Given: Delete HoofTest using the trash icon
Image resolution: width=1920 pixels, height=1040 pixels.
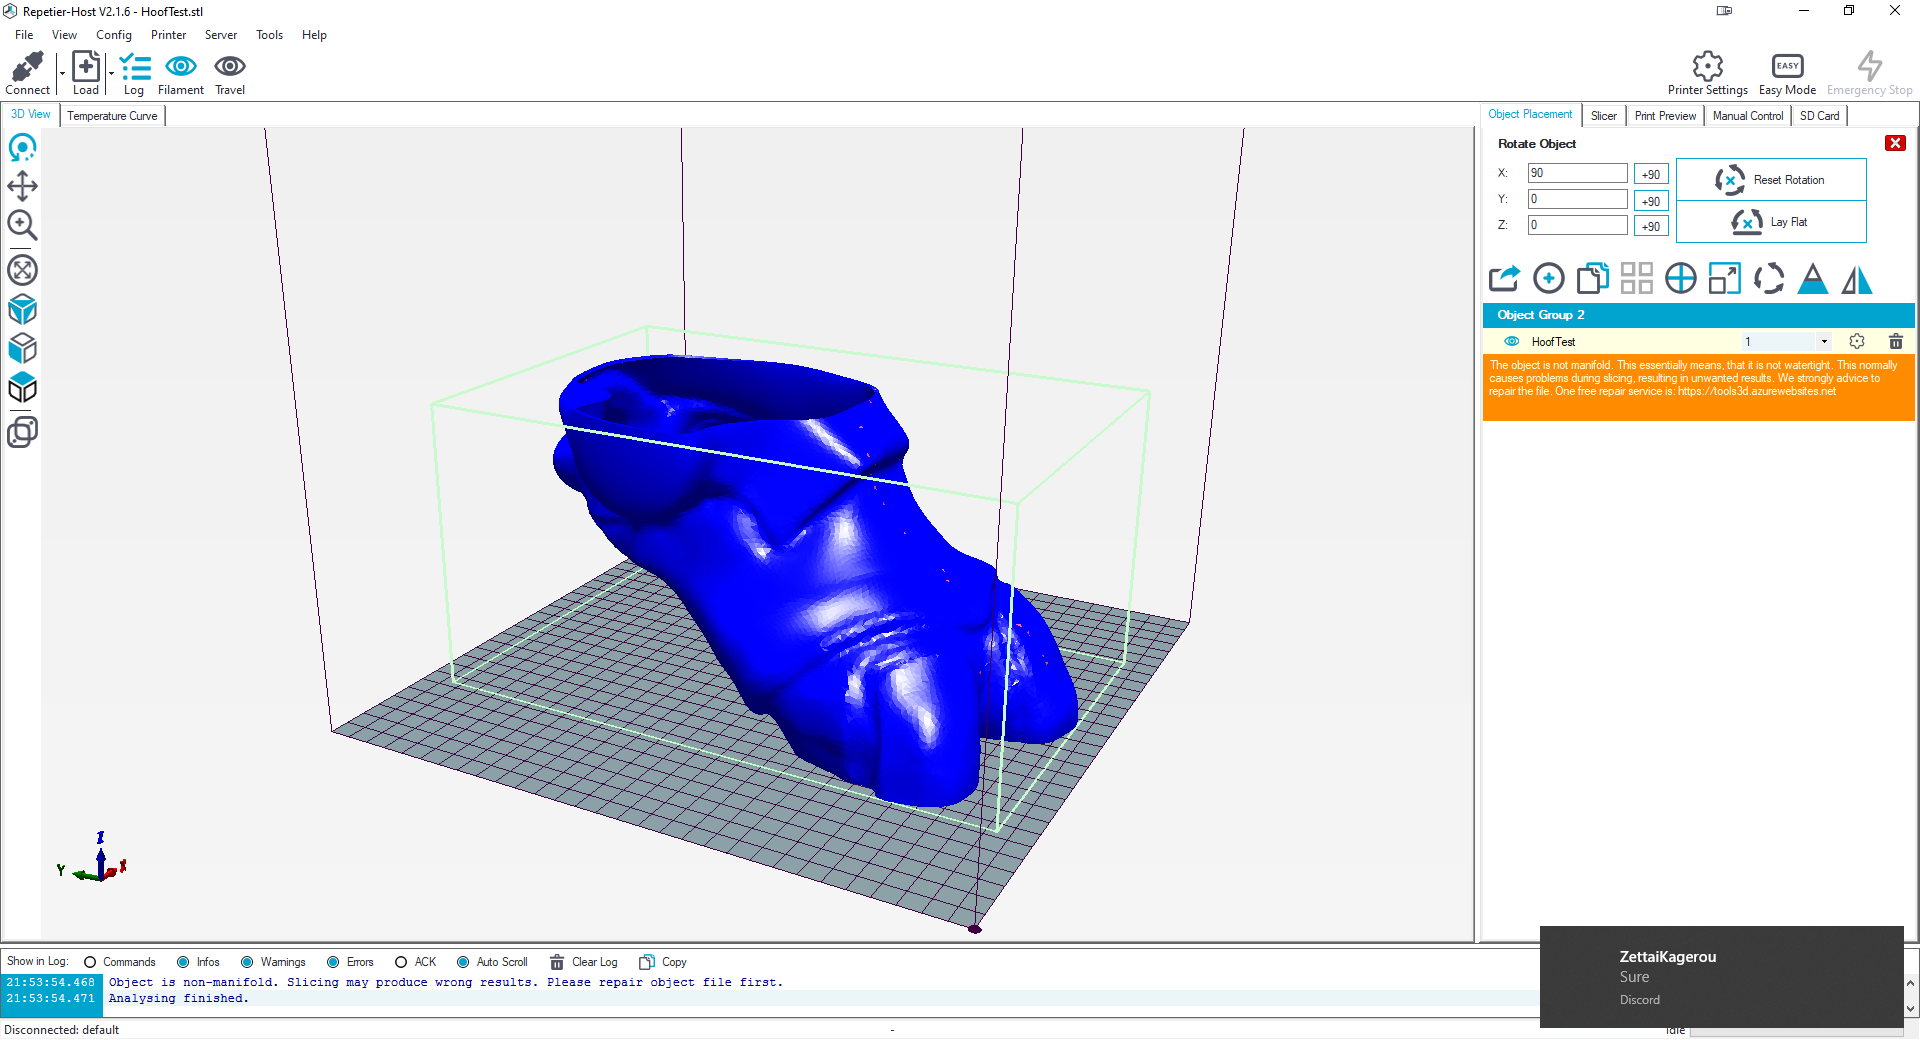Looking at the screenshot, I should [x=1895, y=342].
